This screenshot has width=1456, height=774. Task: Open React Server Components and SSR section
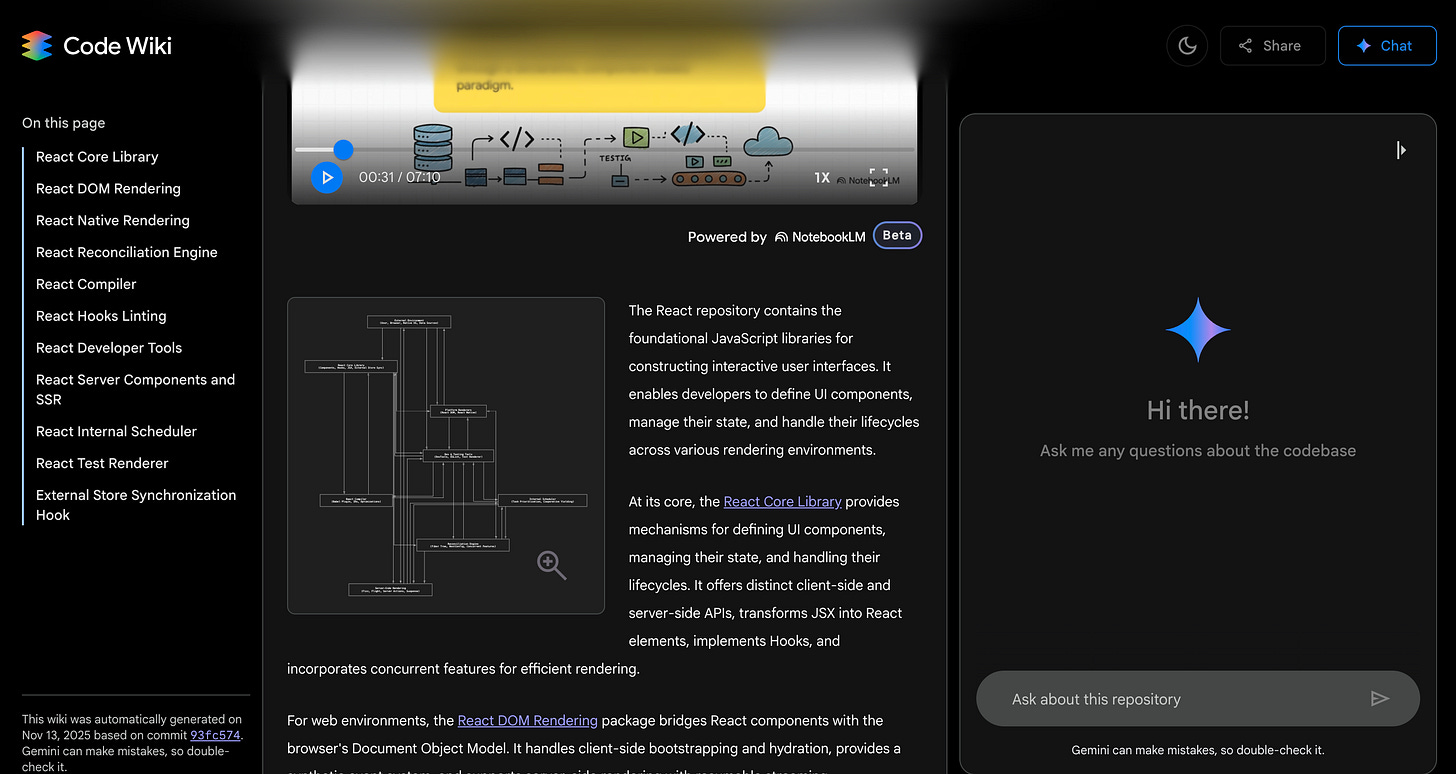[136, 389]
